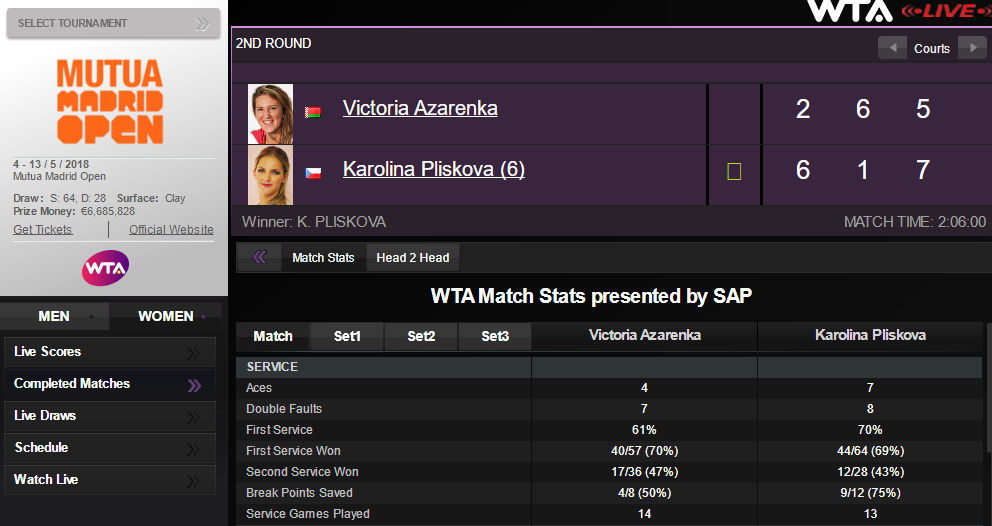Click the next court arrow
This screenshot has height=526, width=992.
coord(972,48)
